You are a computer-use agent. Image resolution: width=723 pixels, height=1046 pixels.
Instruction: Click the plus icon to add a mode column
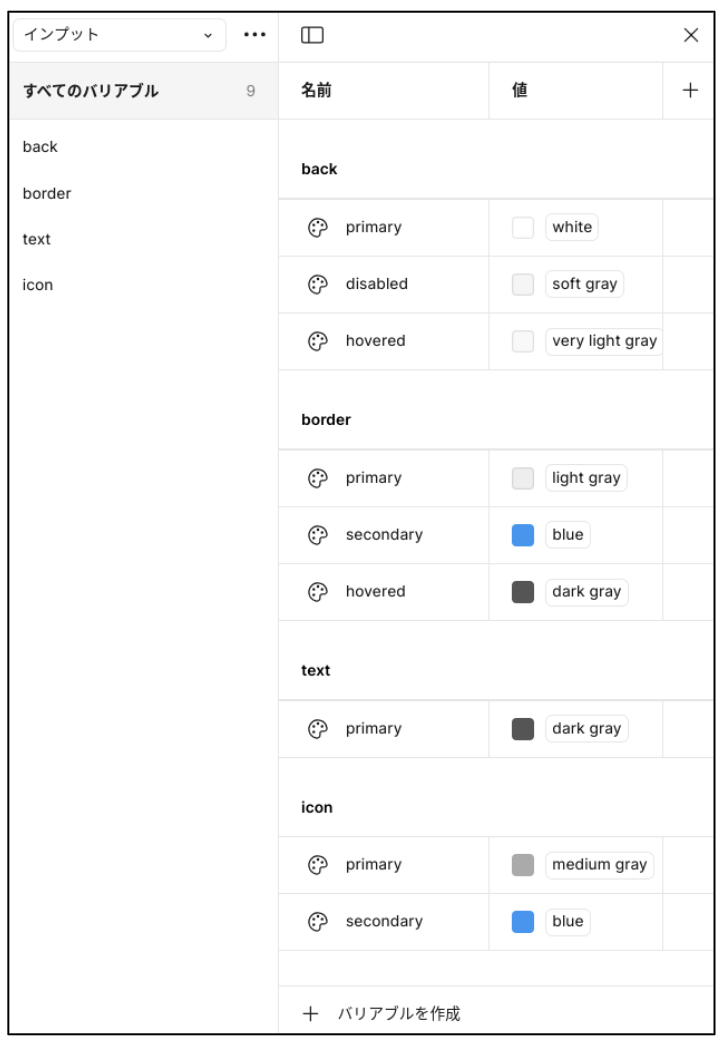(x=689, y=91)
